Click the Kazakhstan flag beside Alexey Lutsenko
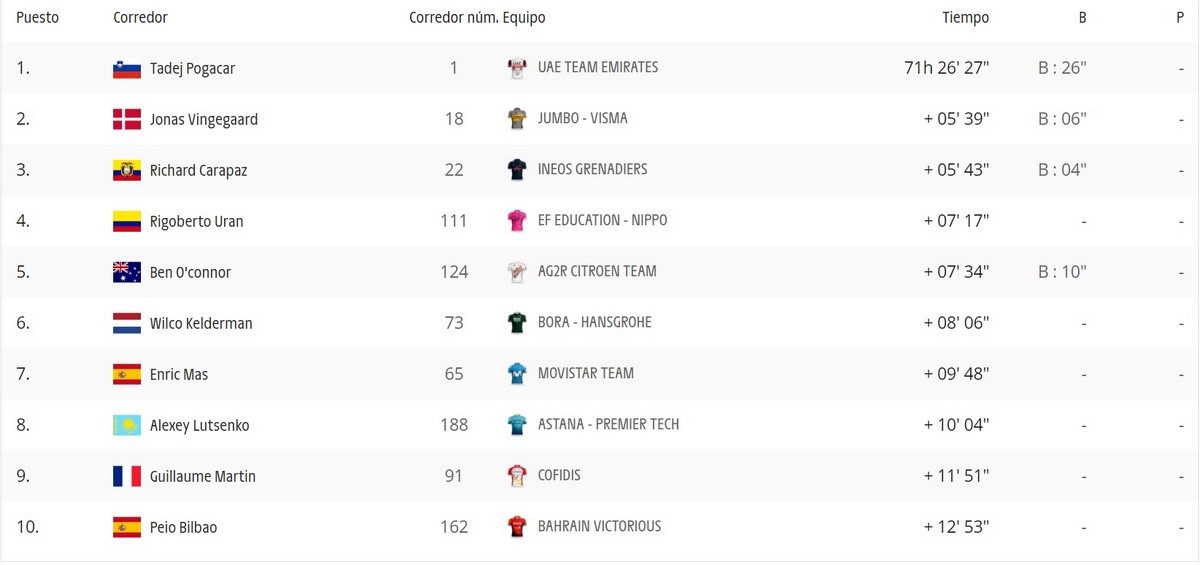 tap(126, 426)
